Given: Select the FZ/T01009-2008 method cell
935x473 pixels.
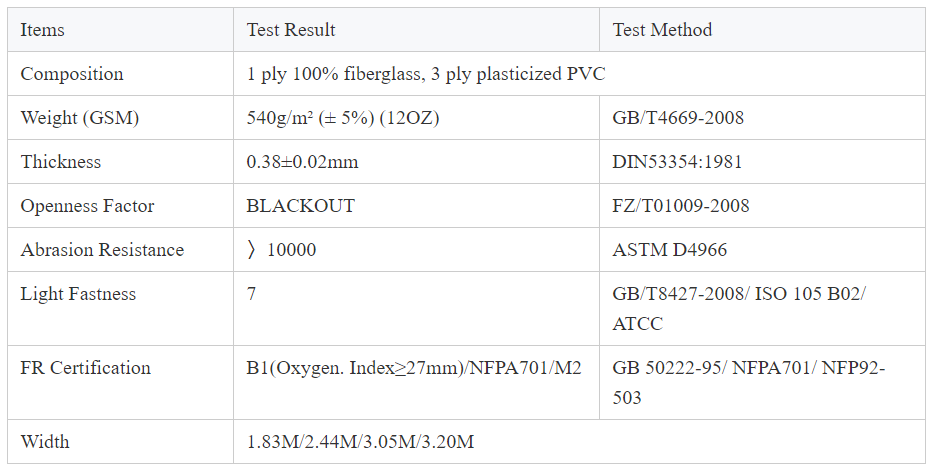Looking at the screenshot, I should point(681,206).
